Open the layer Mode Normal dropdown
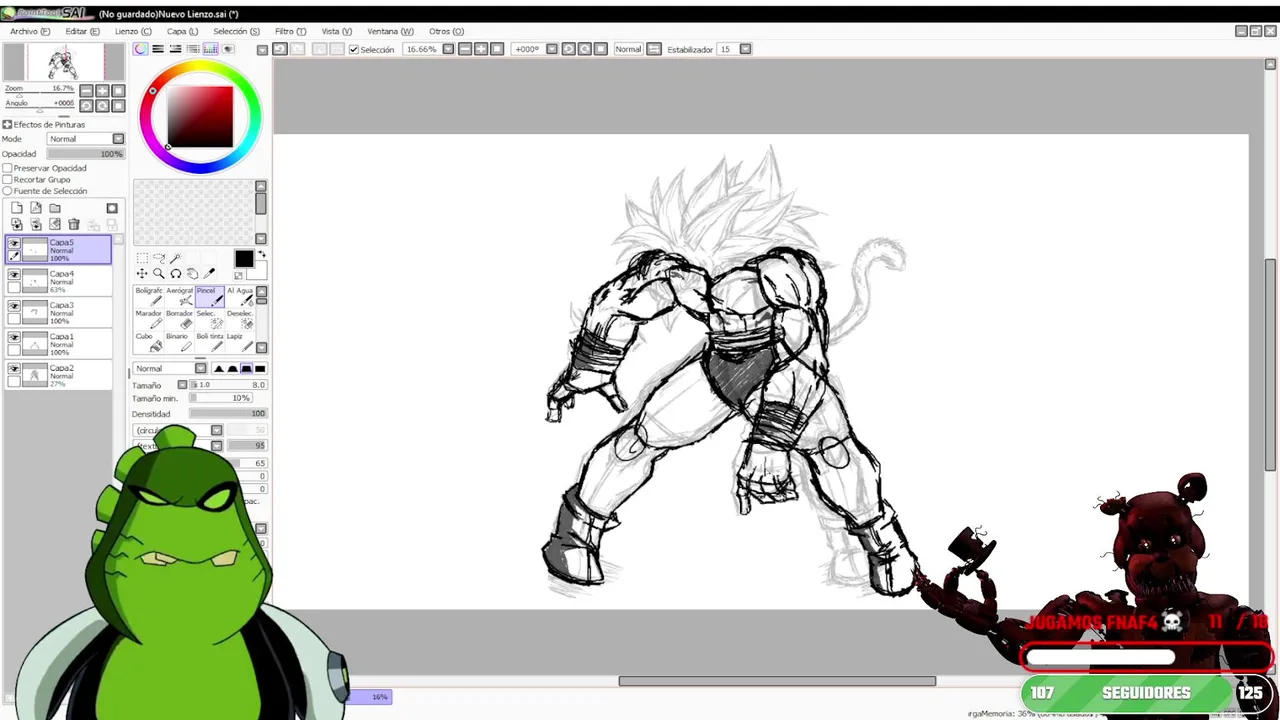1280x720 pixels. [x=86, y=139]
